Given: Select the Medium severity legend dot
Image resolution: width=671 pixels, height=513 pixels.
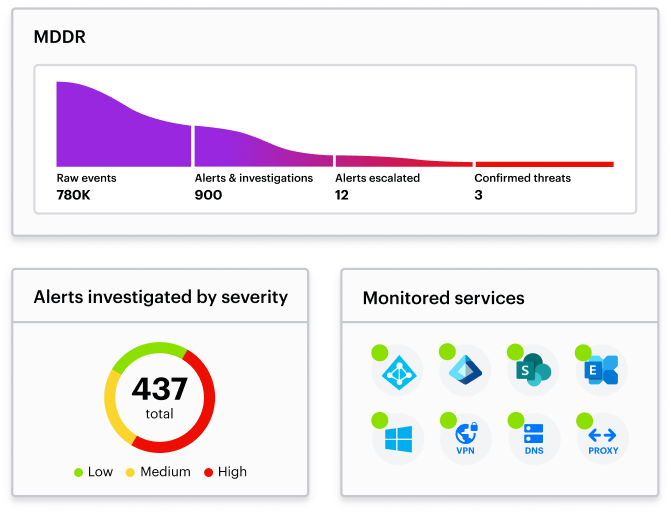Looking at the screenshot, I should 130,472.
